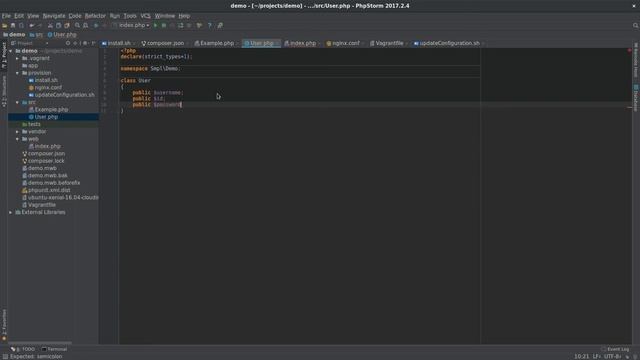640x360 pixels.
Task: Click the Cut (scissors) toolbar icon
Action: (50, 25)
